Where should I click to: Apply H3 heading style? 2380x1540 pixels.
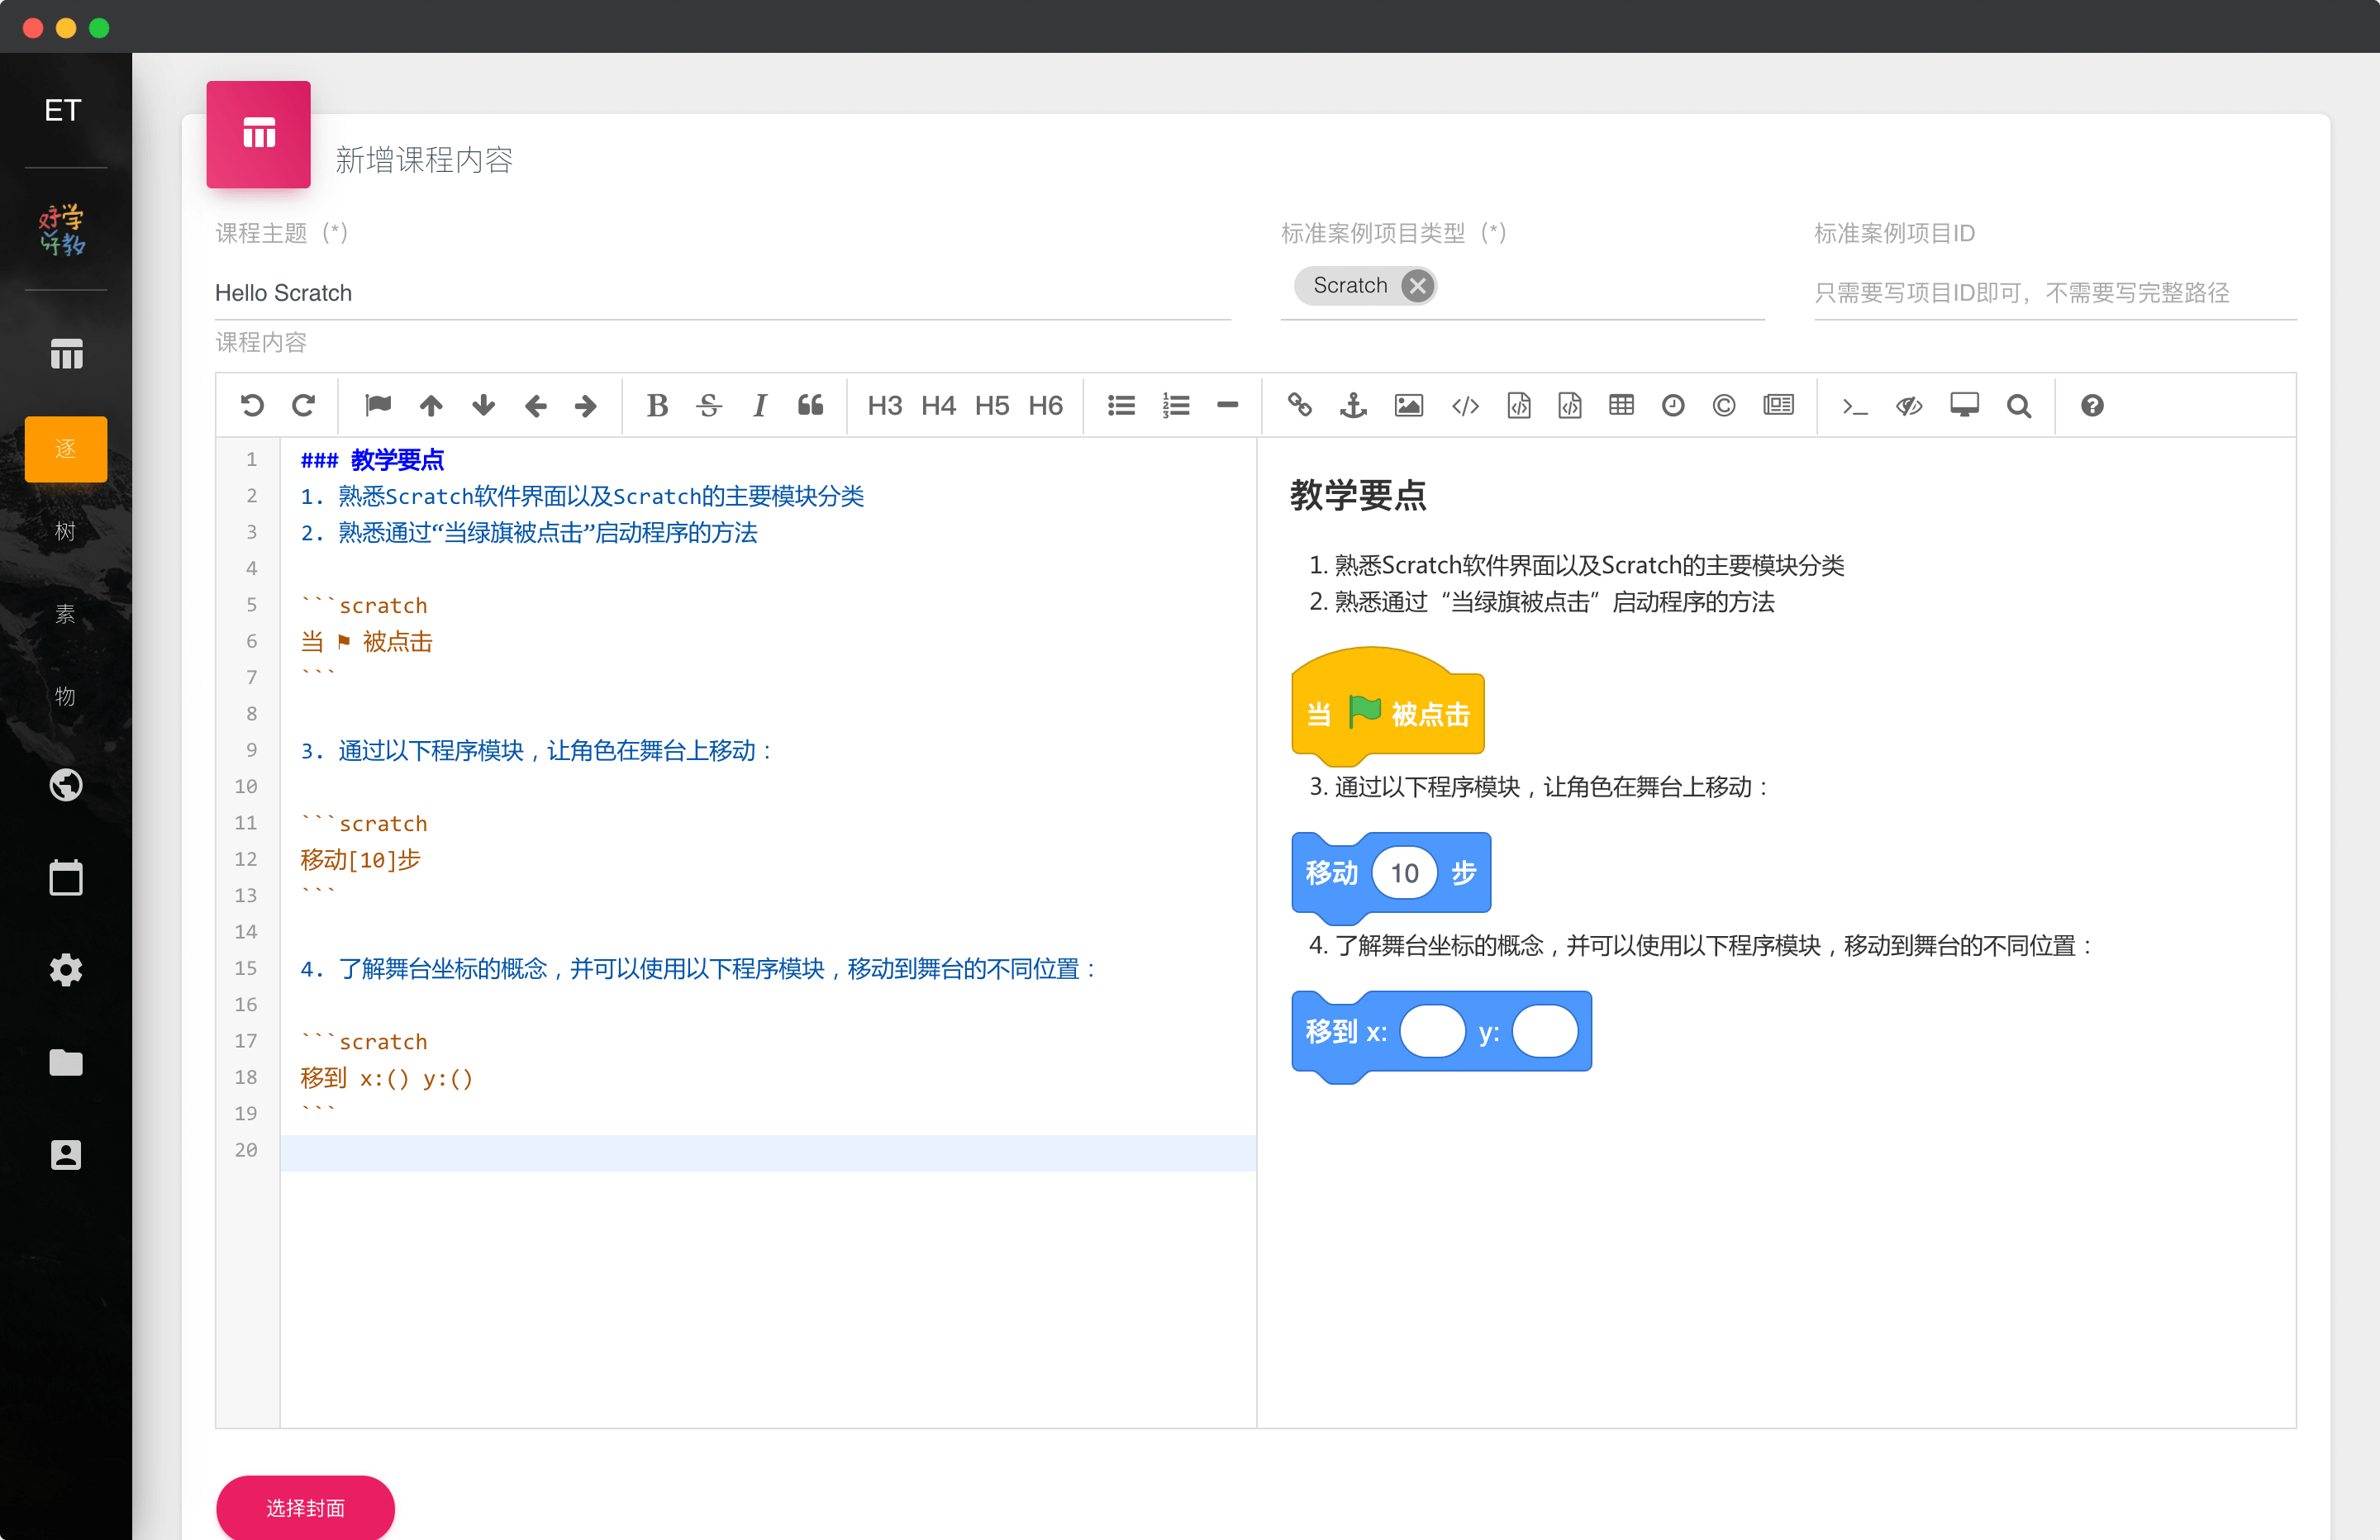pyautogui.click(x=884, y=405)
